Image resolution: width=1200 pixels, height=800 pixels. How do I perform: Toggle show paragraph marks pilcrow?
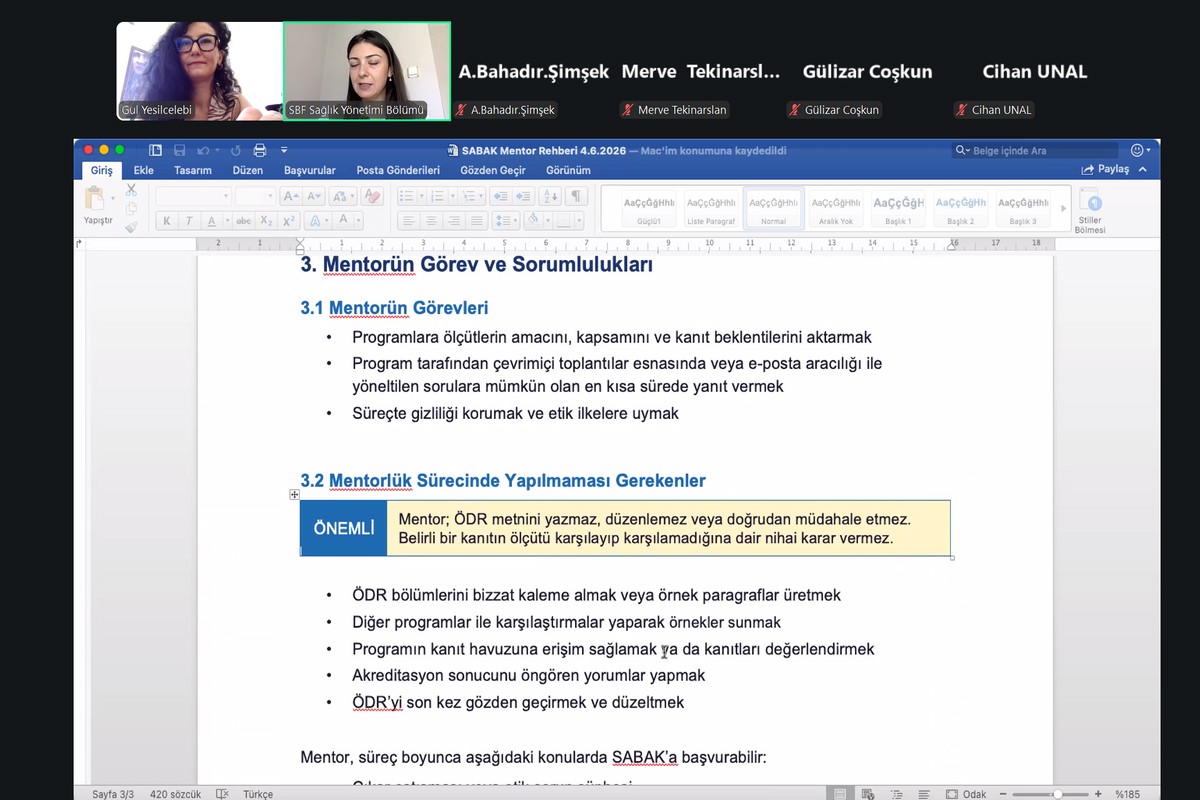(x=576, y=196)
